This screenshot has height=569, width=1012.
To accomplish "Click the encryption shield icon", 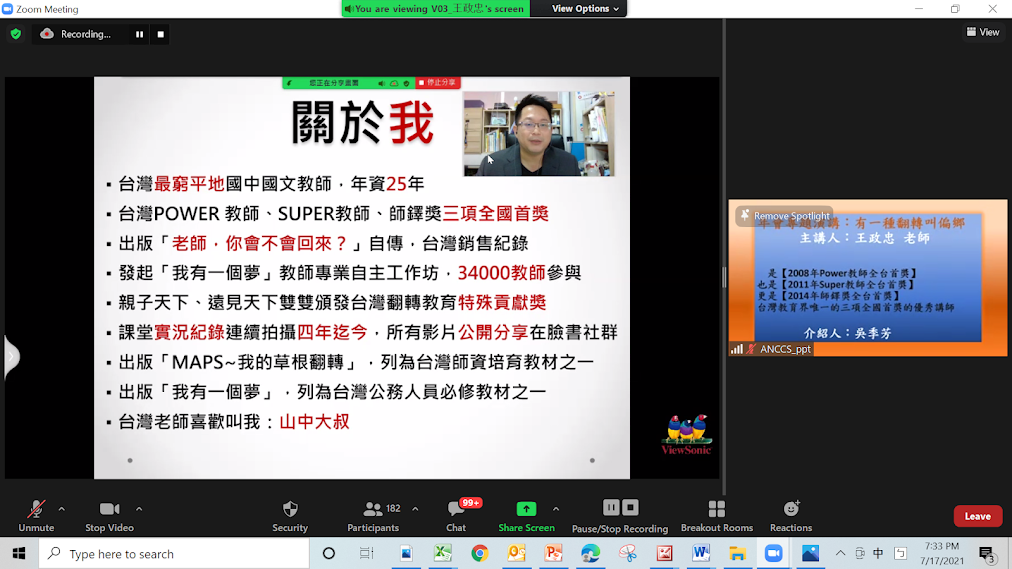I will click(x=15, y=34).
